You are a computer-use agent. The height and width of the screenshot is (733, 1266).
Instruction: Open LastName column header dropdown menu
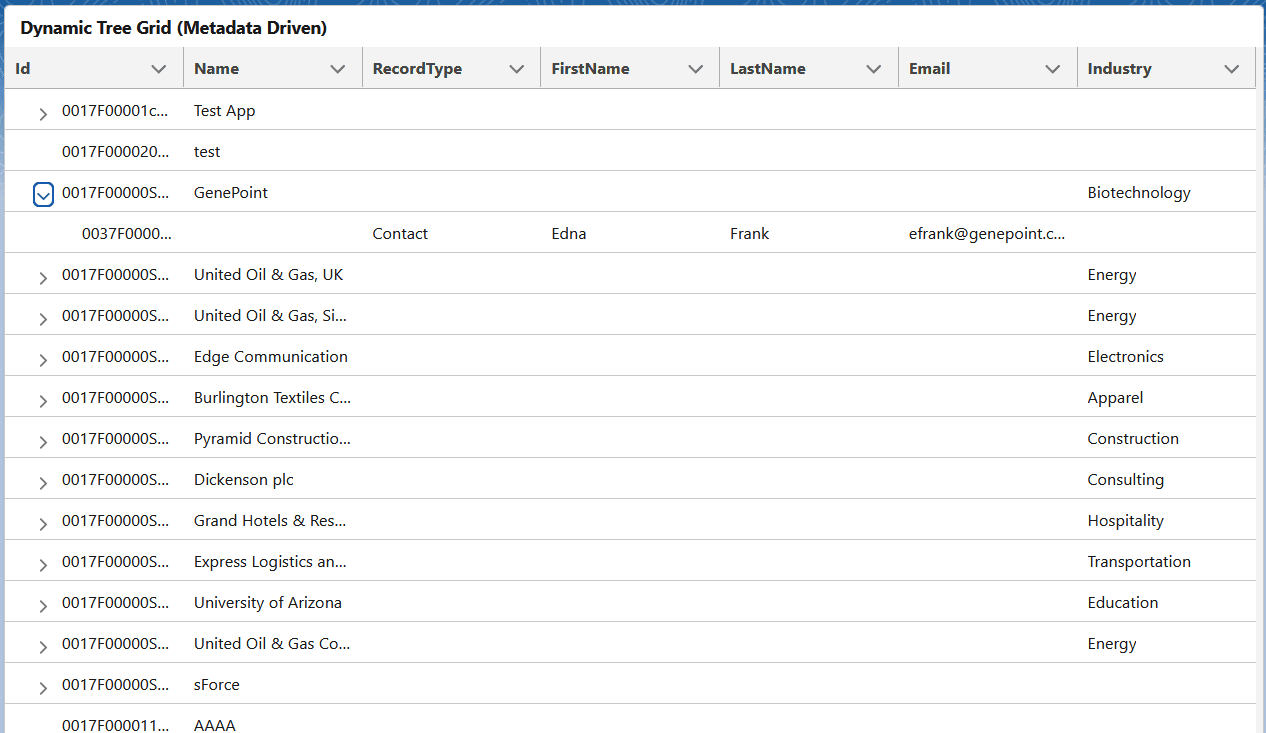pyautogui.click(x=874, y=69)
